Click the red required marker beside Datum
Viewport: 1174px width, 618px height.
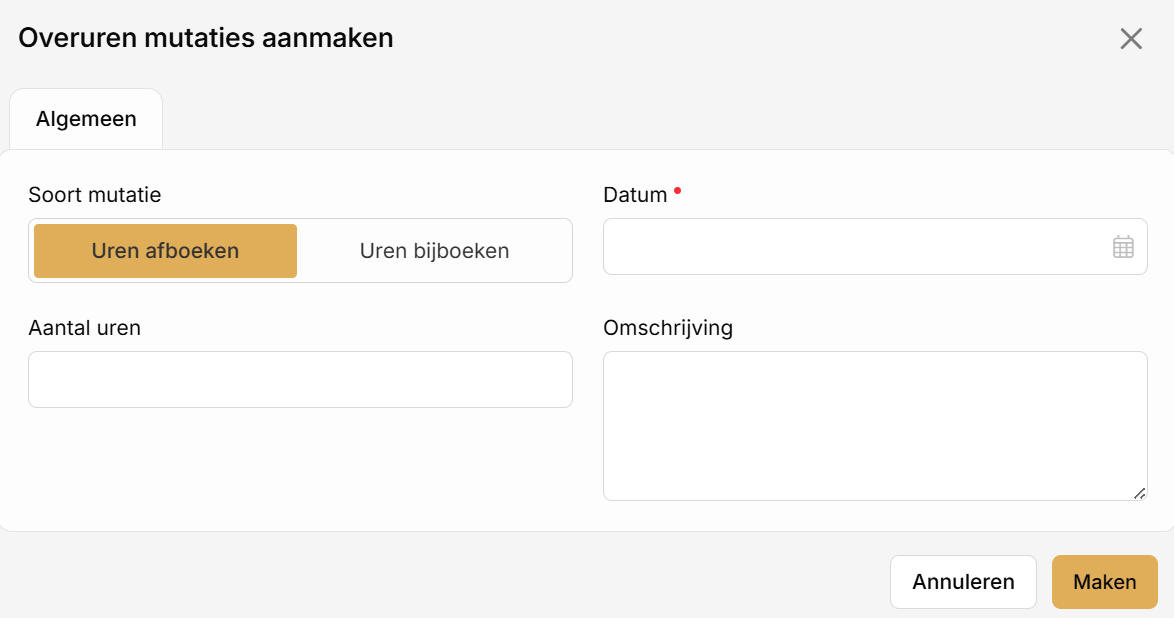[x=678, y=191]
